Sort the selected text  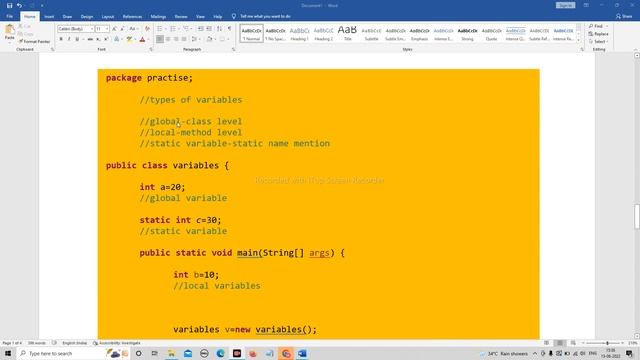[x=220, y=29]
